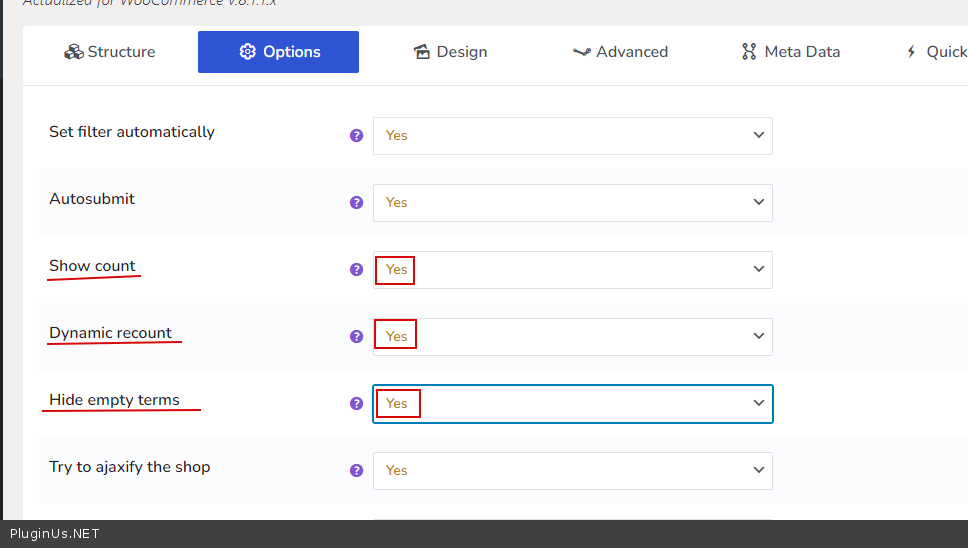Click help icon beside Show count
Screen dimensions: 968x548
point(356,269)
